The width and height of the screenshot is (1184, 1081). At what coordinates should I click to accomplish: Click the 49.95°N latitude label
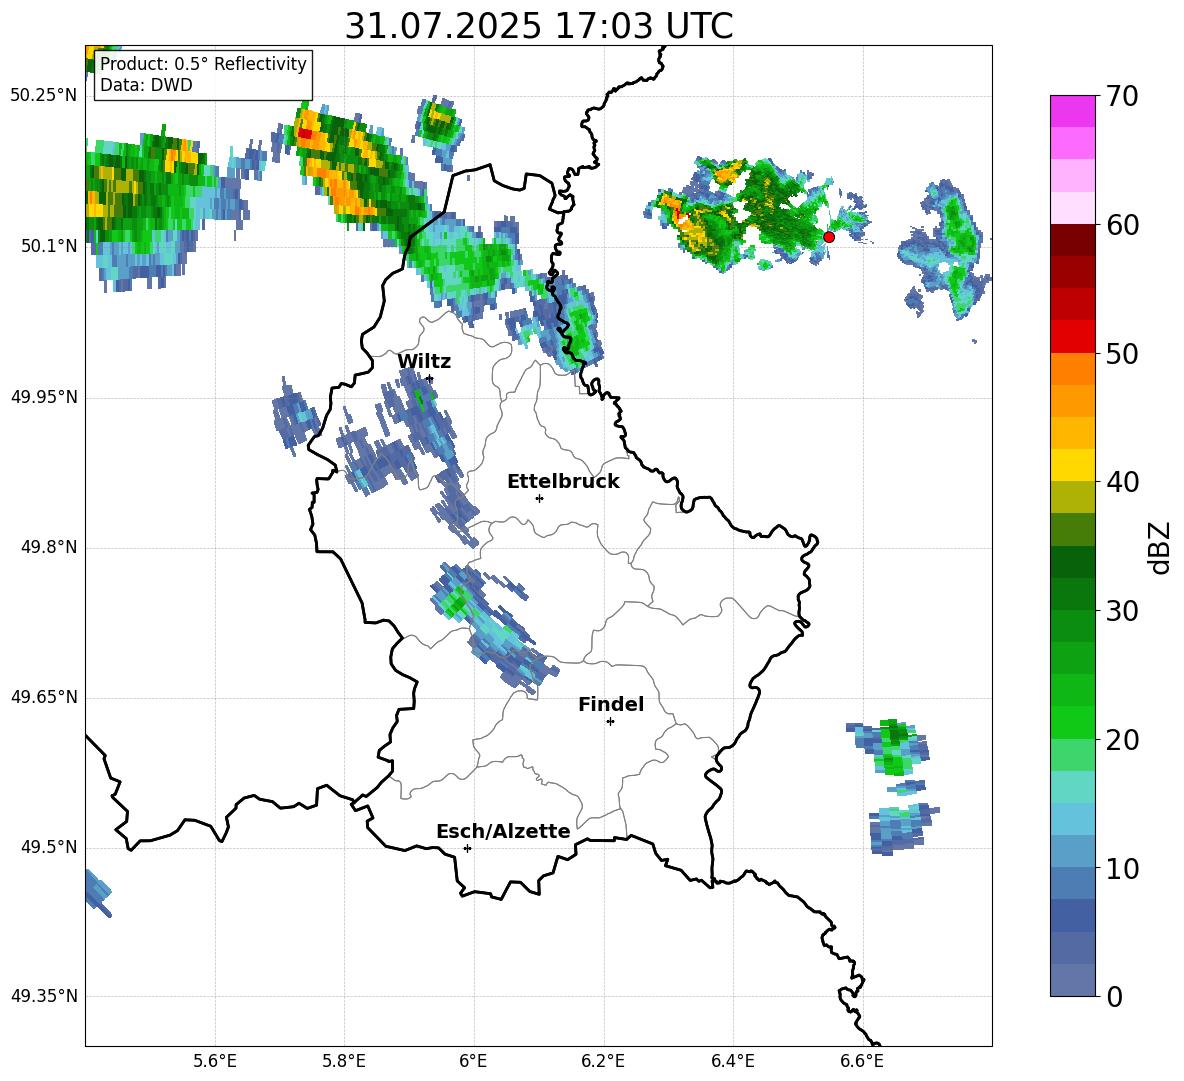[44, 397]
